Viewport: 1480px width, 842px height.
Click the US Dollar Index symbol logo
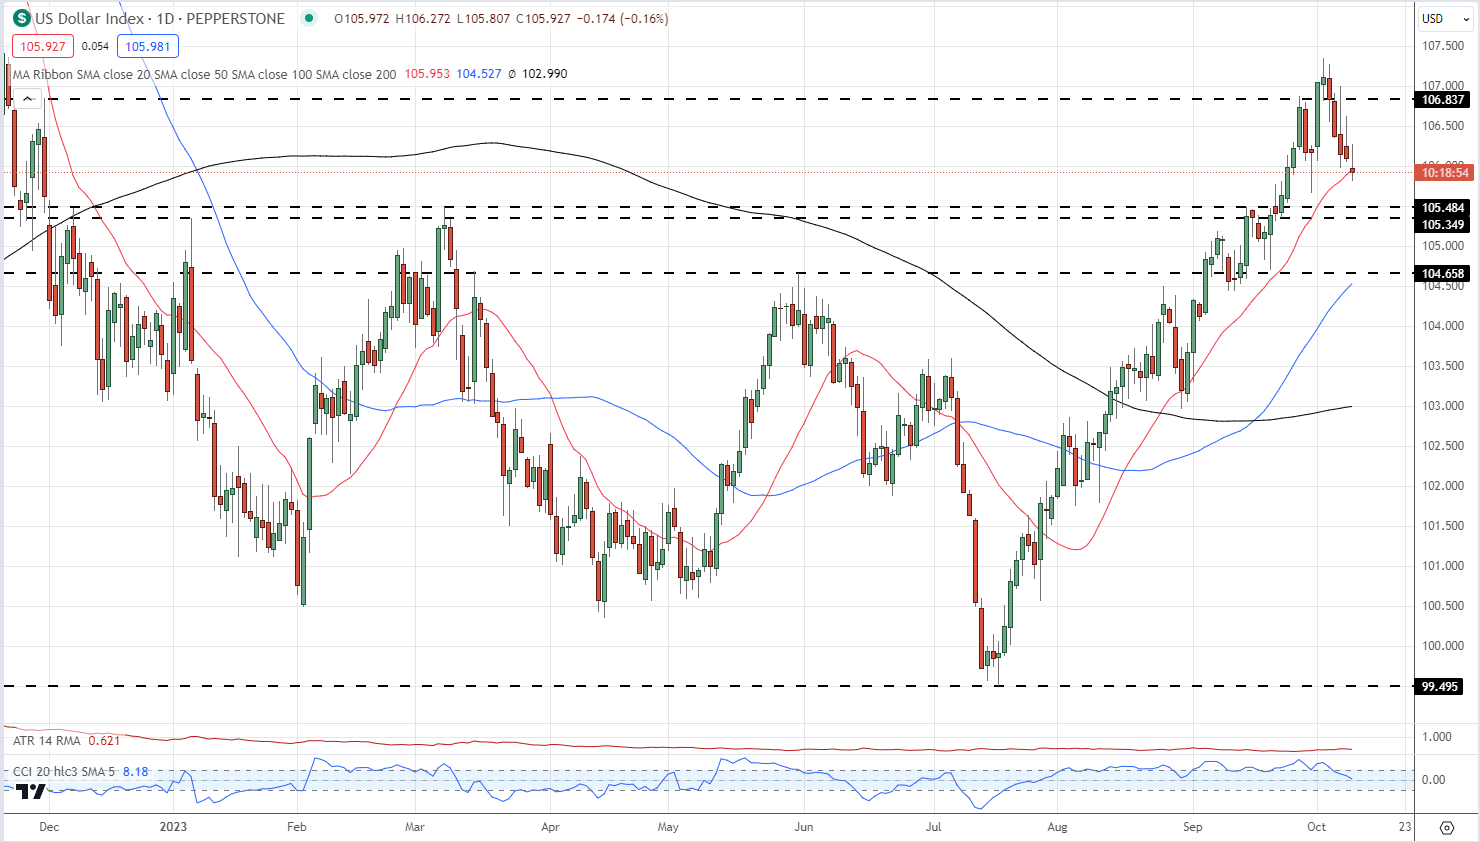click(x=21, y=18)
